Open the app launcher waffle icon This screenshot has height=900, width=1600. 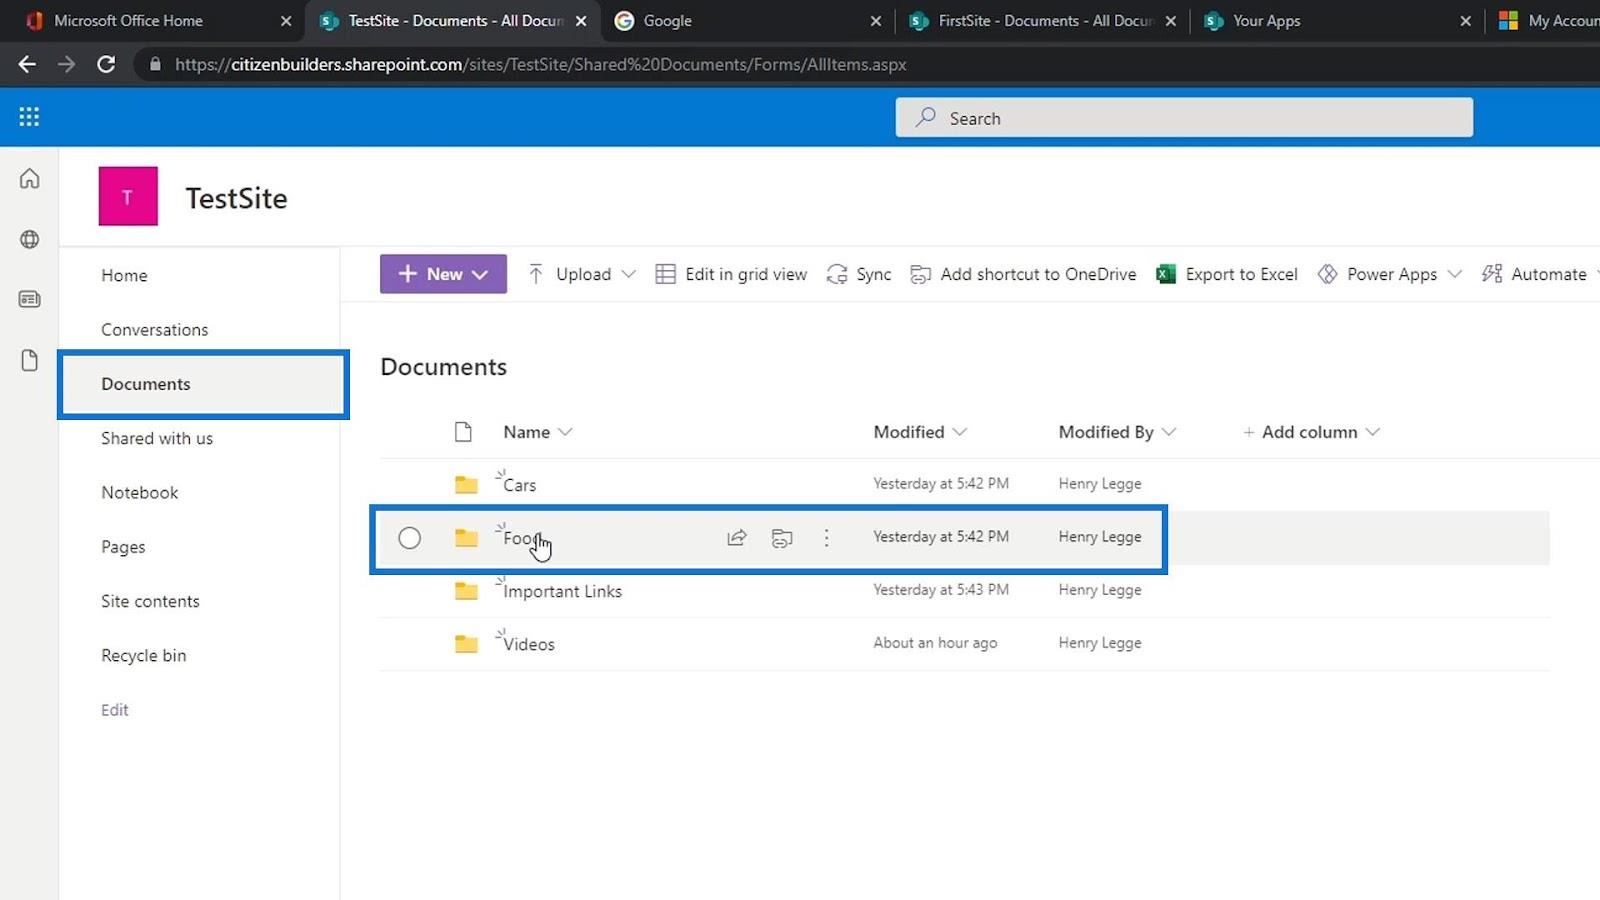coord(29,117)
